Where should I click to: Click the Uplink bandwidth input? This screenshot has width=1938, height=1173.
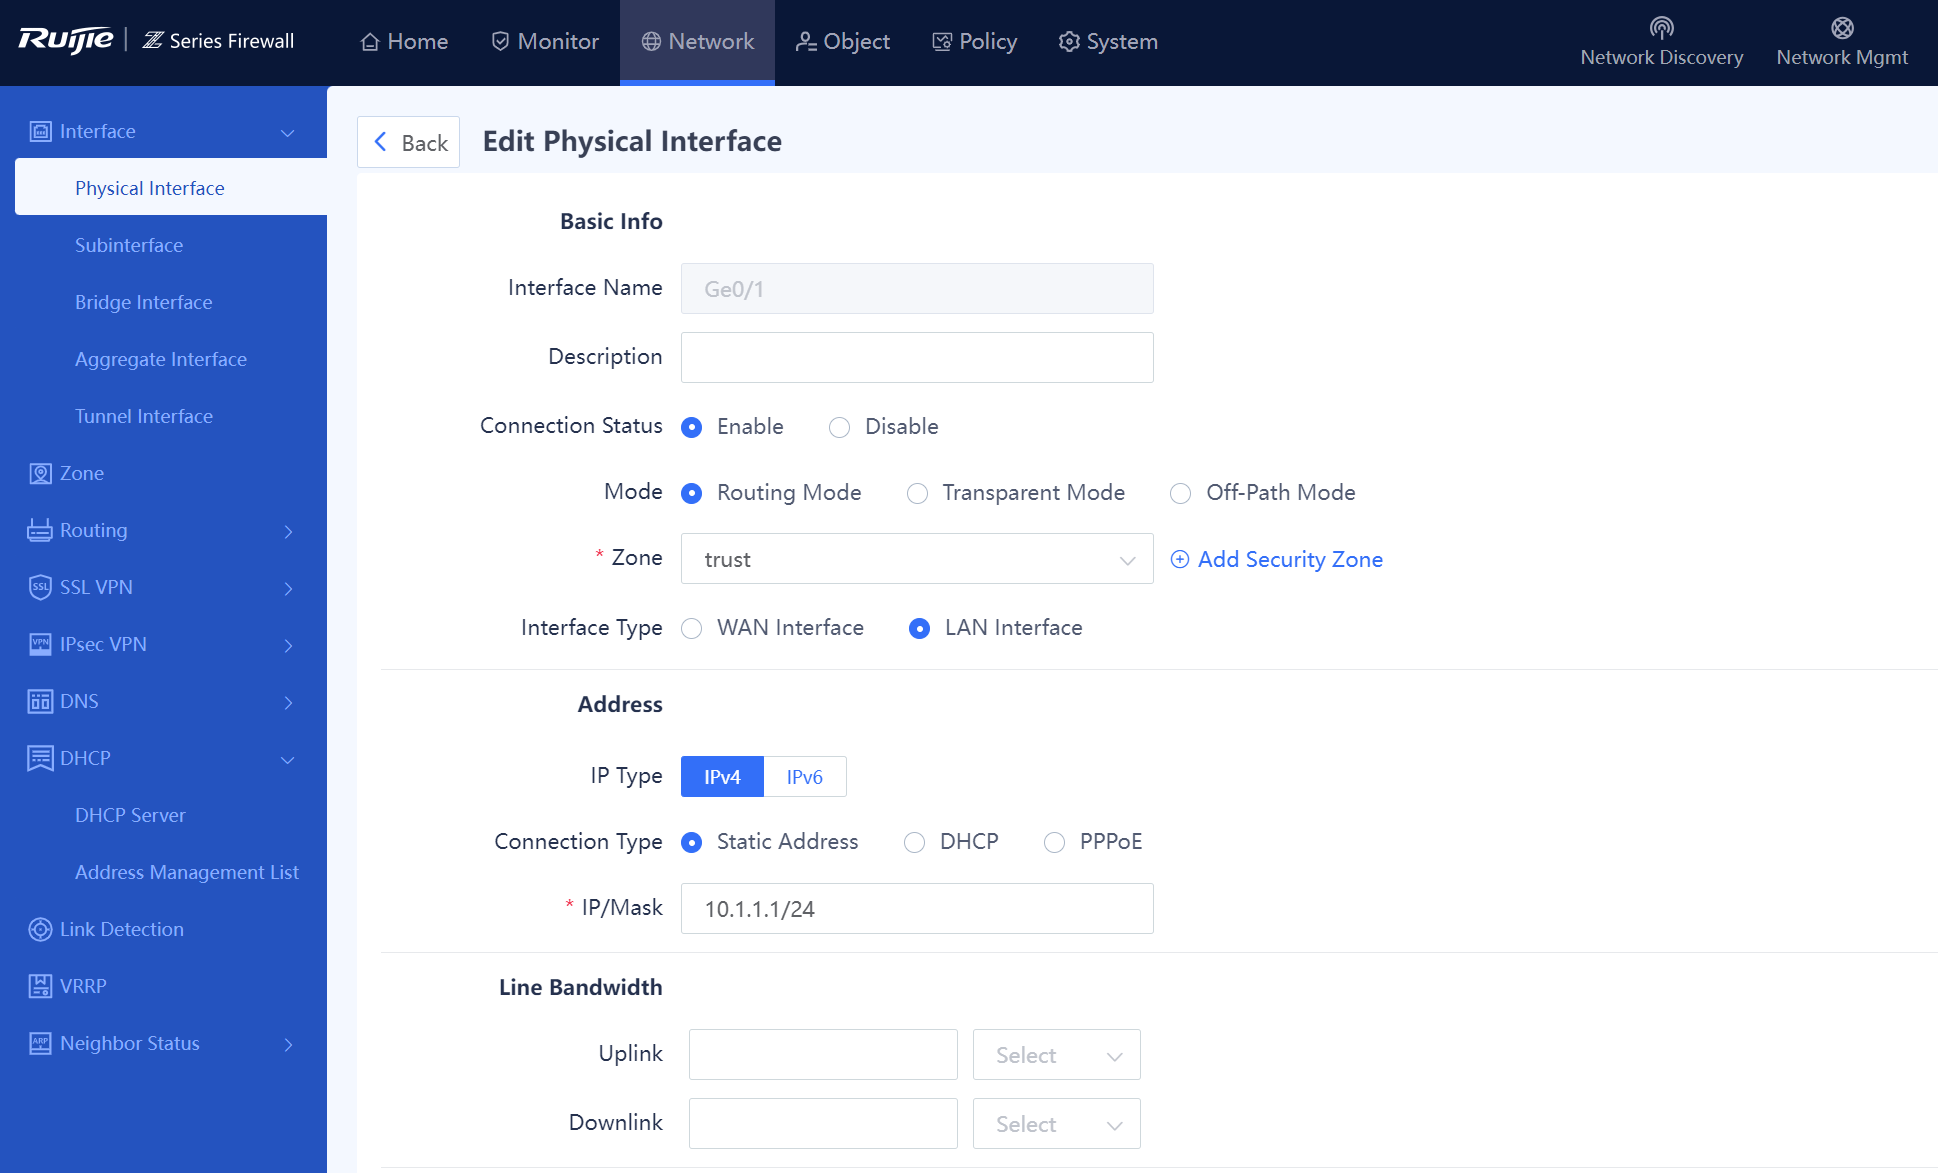(823, 1055)
